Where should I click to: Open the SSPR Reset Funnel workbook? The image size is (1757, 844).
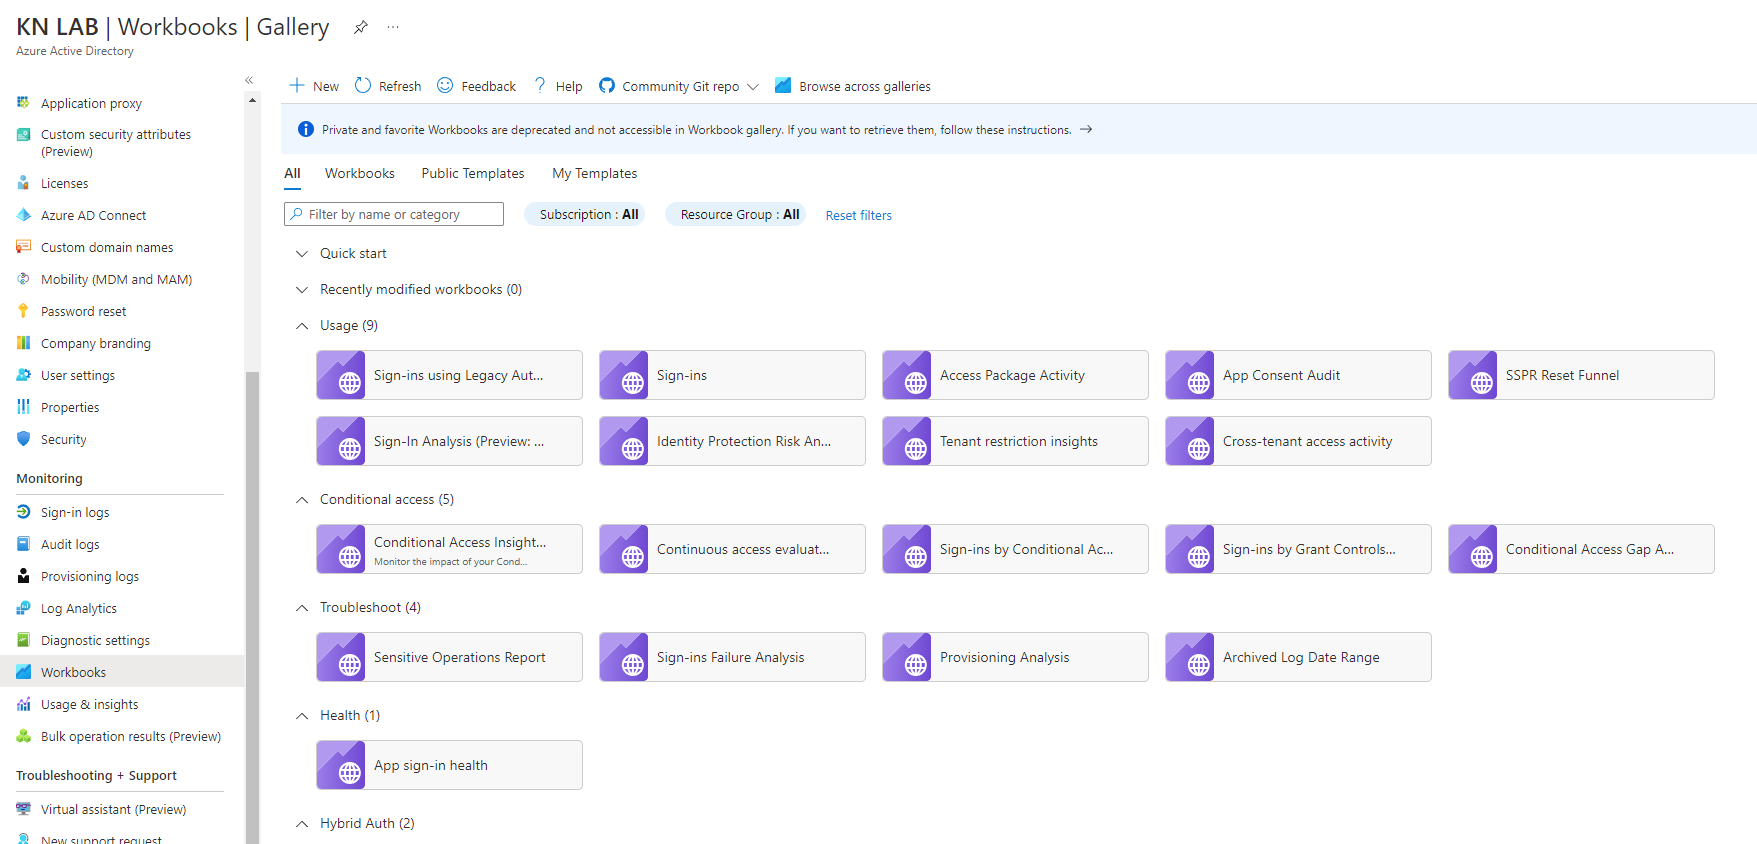click(x=1580, y=375)
